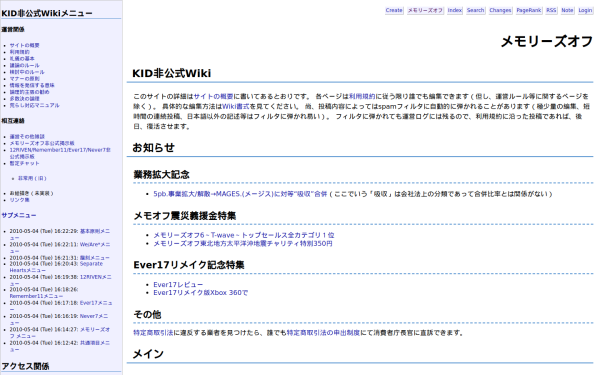The height and width of the screenshot is (375, 600).
Task: Open Remember11メニュー link
Action: click(36, 296)
